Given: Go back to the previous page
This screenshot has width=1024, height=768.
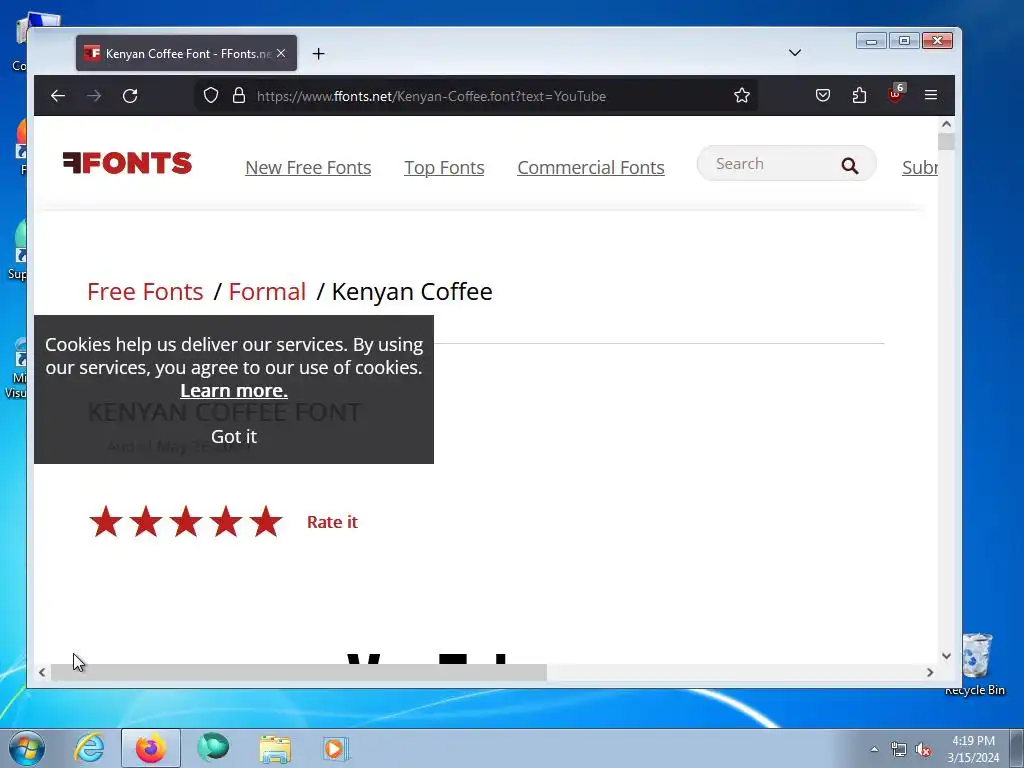Looking at the screenshot, I should tap(58, 96).
